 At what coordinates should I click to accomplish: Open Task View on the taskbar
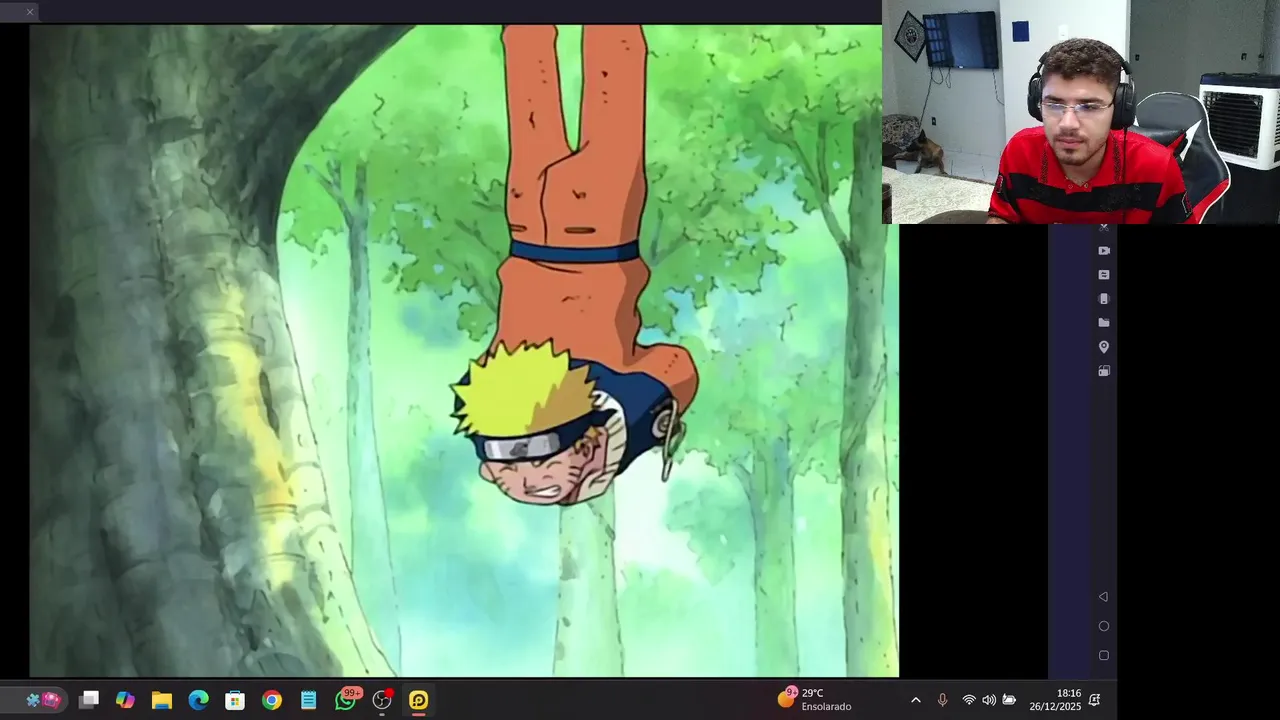pos(89,700)
